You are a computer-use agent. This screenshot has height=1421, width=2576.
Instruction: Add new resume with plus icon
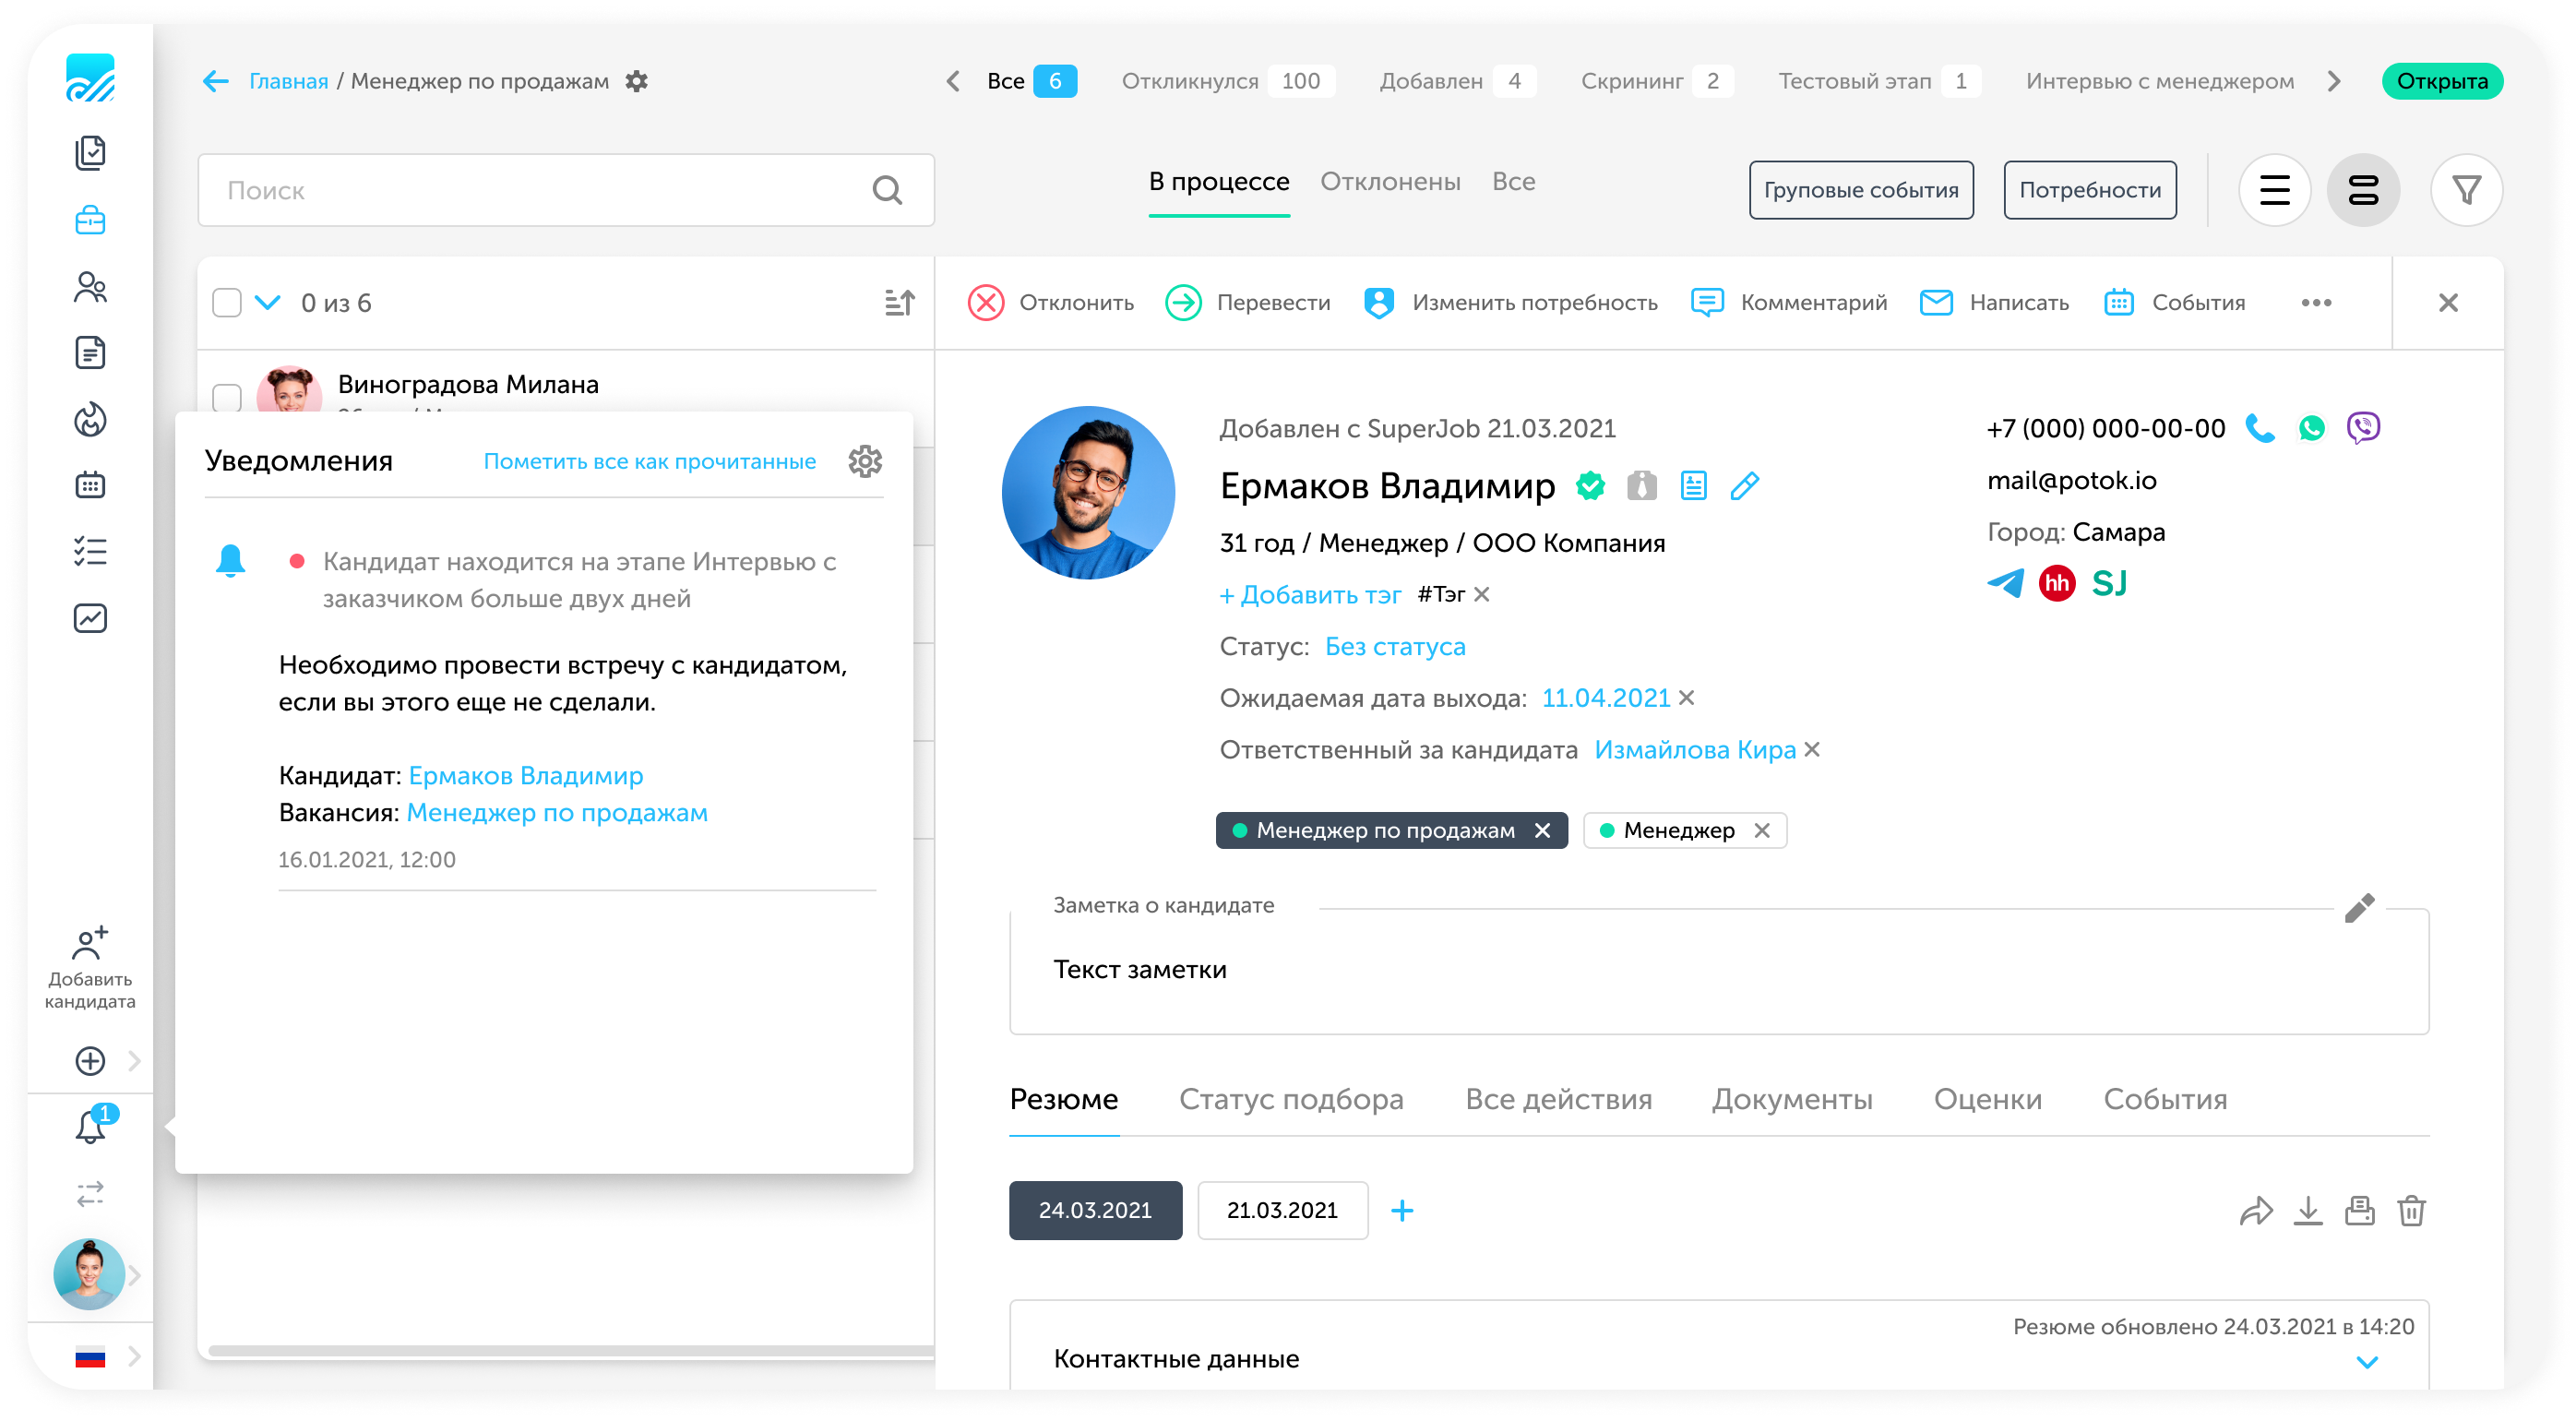point(1402,1211)
